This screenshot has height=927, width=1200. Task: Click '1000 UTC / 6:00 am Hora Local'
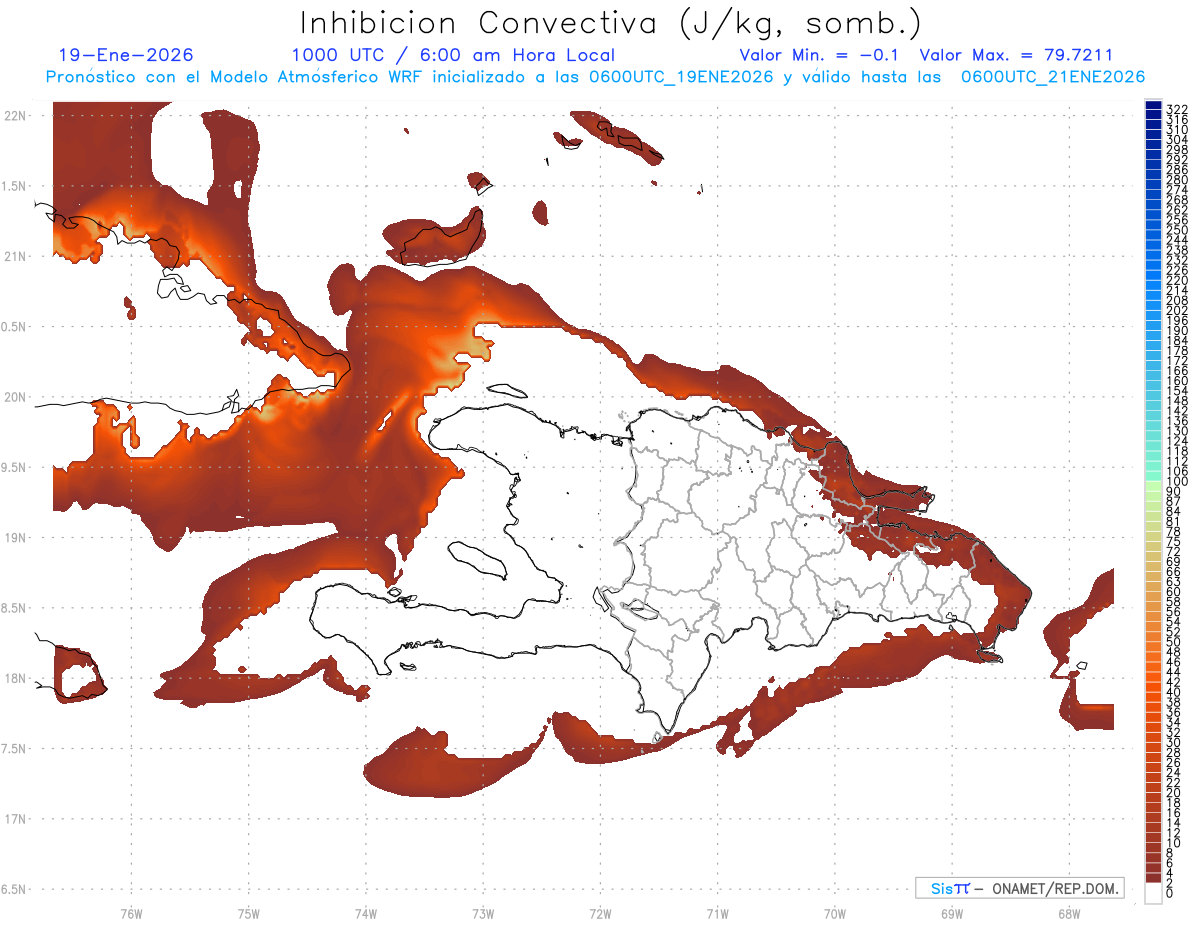coord(453,55)
